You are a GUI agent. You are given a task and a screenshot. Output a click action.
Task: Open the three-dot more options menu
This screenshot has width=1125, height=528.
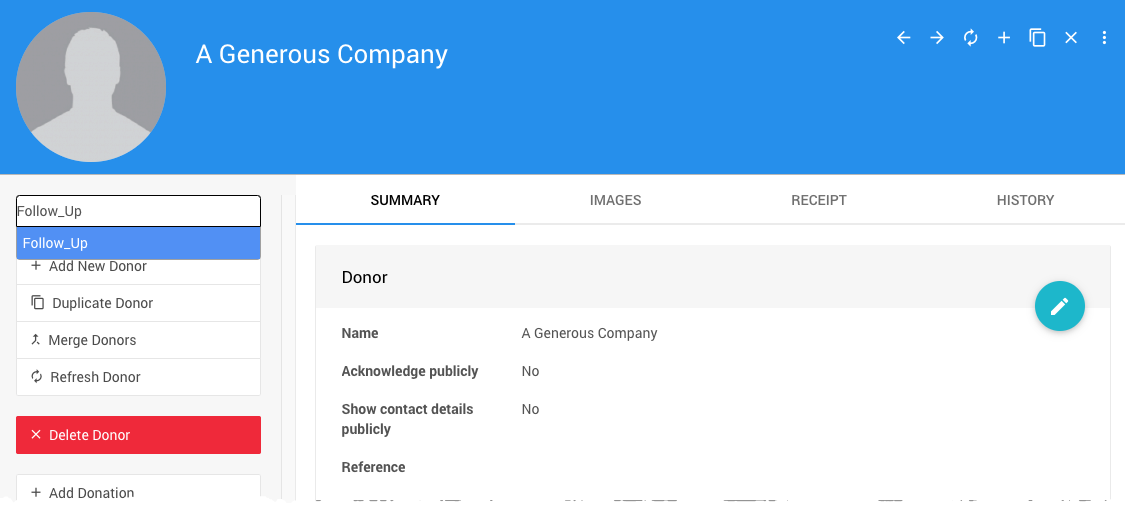coord(1104,38)
